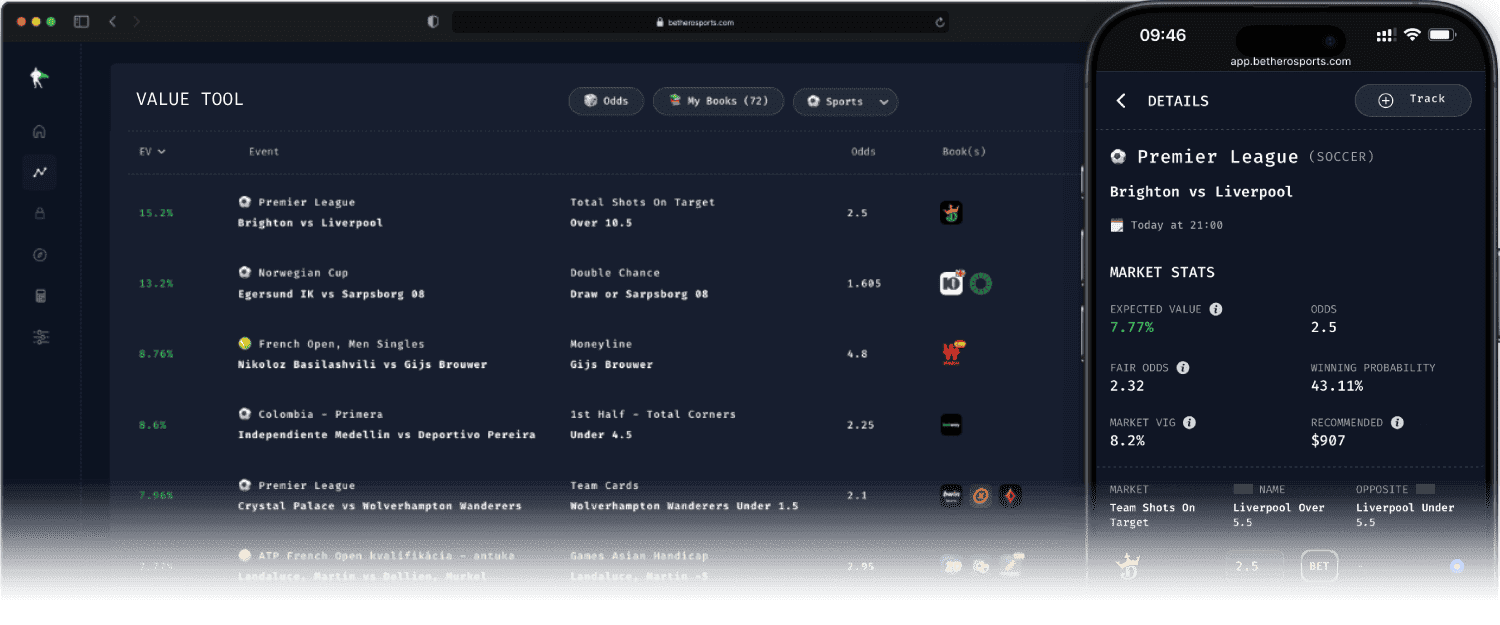Screen dimensions: 1500x625
Task: Click the info icon beside Fair Odds
Action: tap(1183, 367)
